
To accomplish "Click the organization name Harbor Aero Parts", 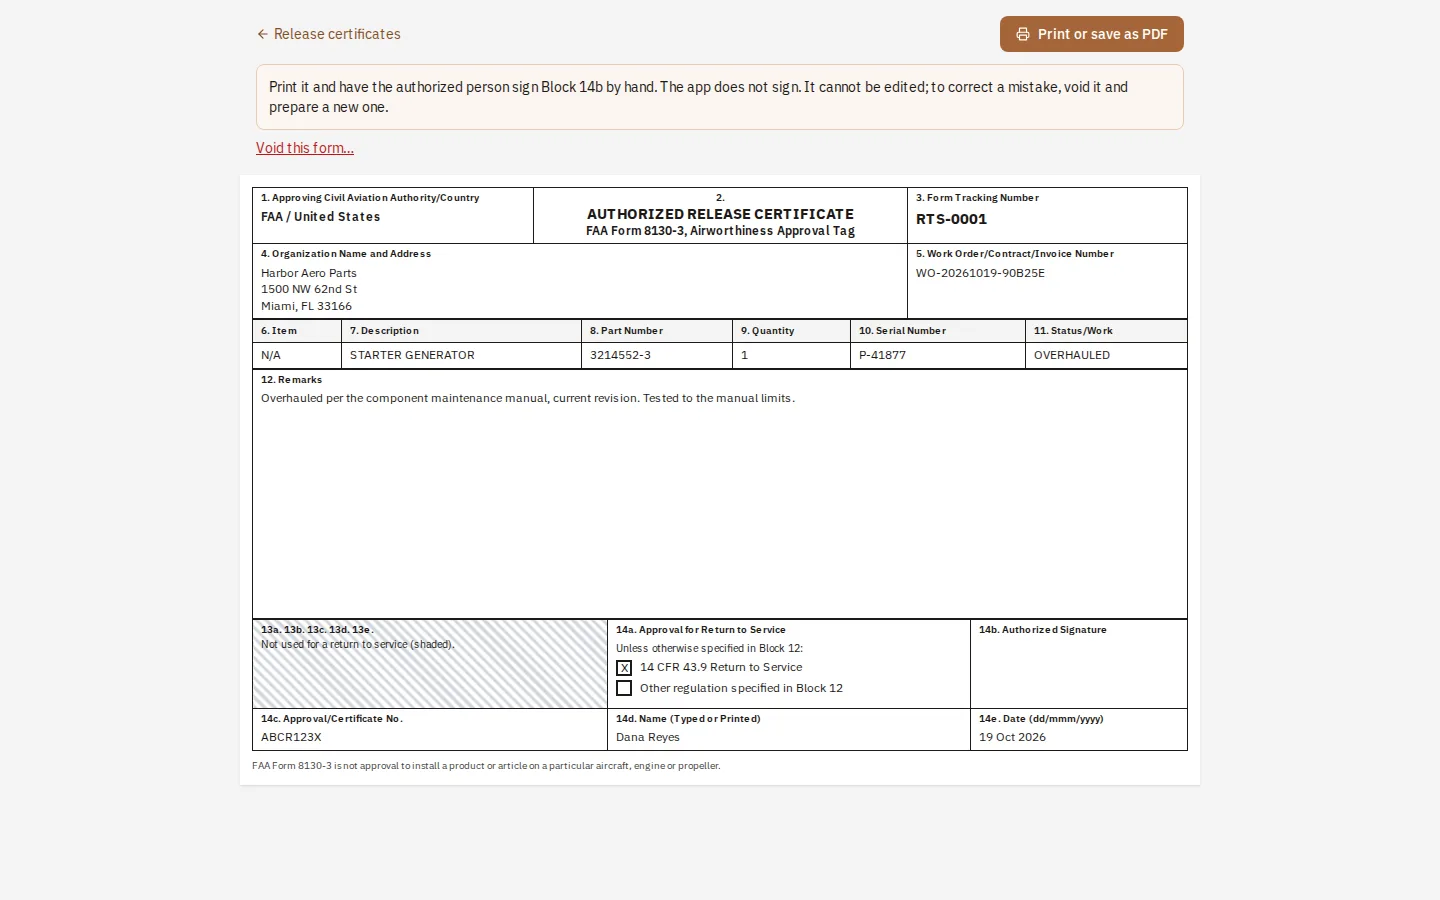I will point(309,273).
